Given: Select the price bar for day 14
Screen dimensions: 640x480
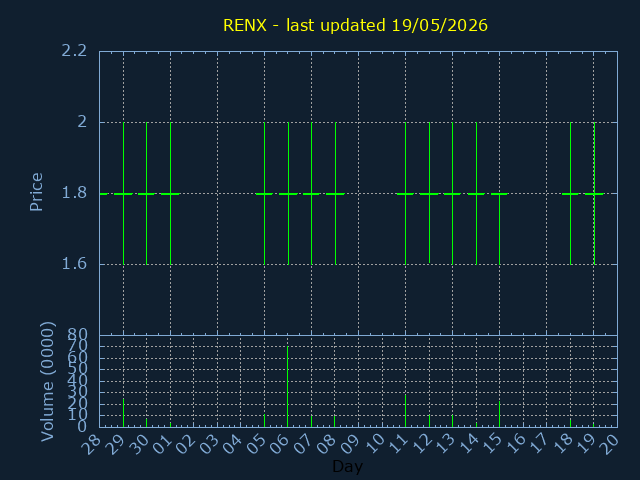Looking at the screenshot, I should (x=476, y=193).
